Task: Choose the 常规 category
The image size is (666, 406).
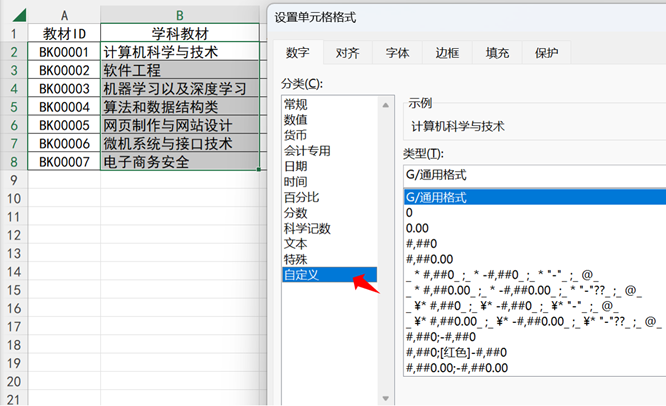Action: 296,103
